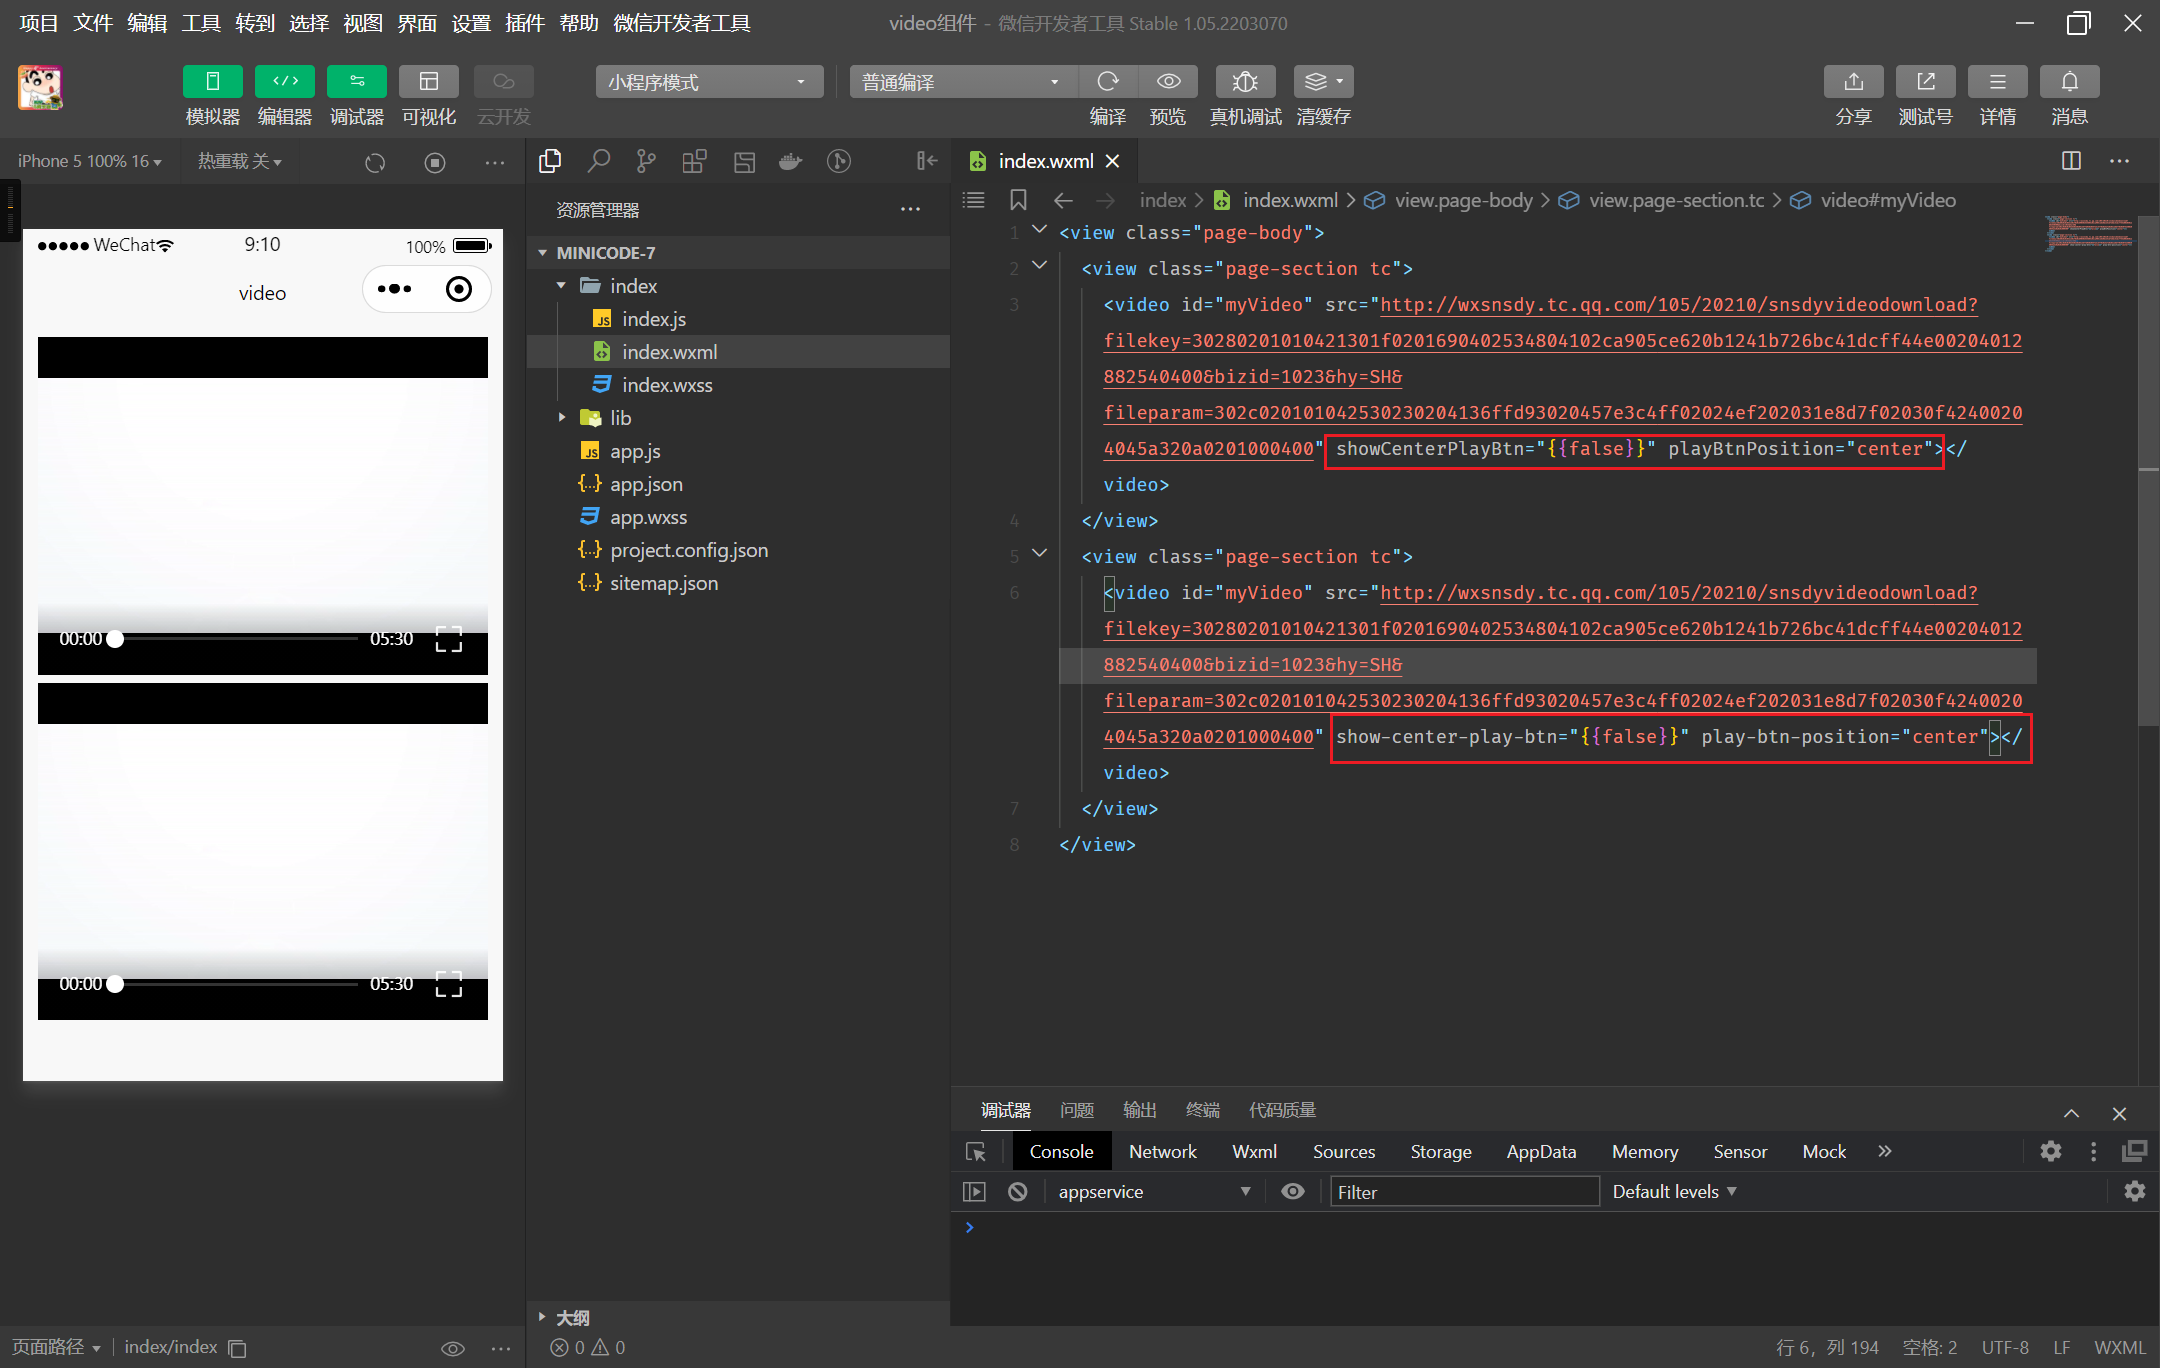Click the extensions icon in sidebar

694,161
